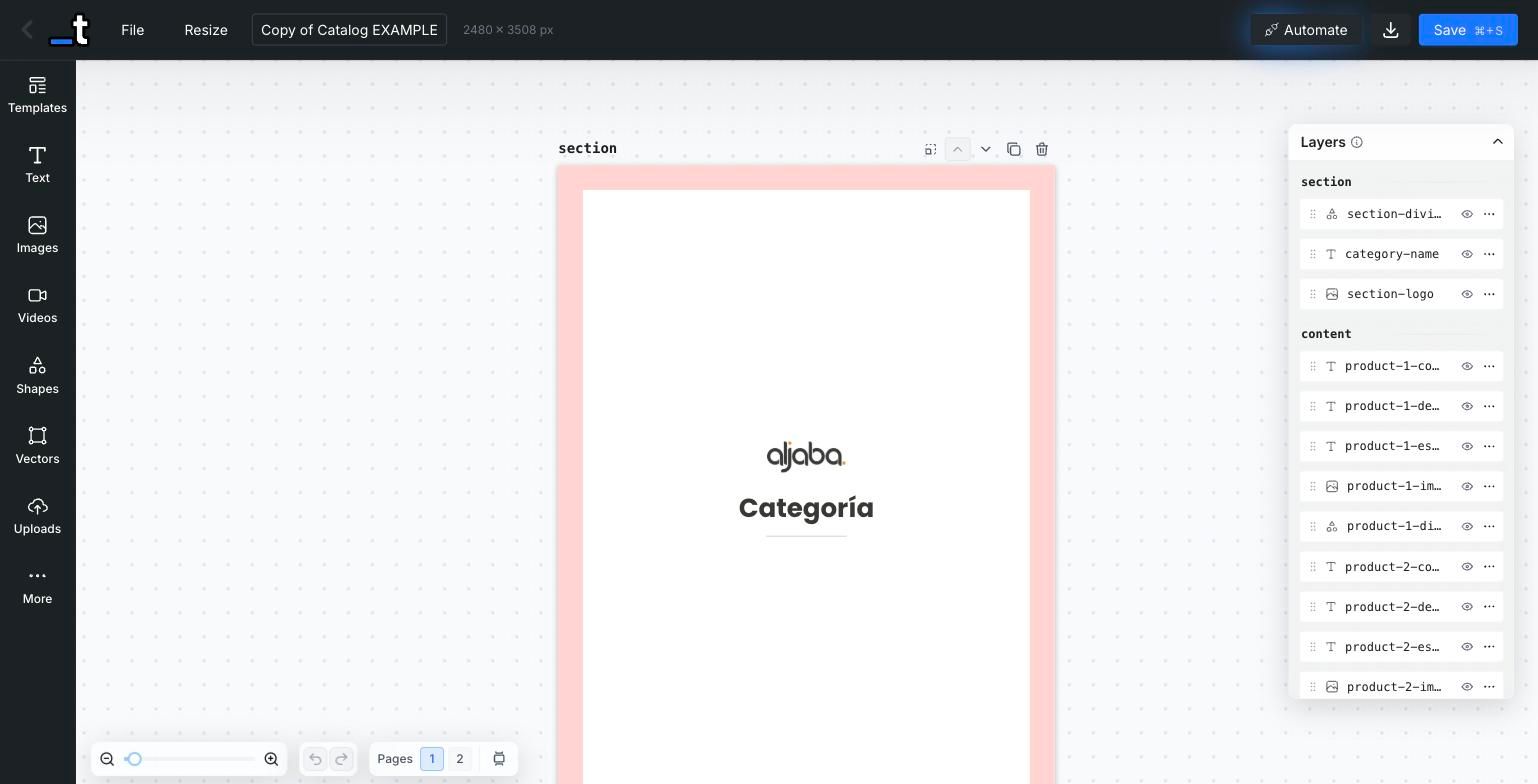
Task: Switch to page 1
Action: click(x=432, y=759)
